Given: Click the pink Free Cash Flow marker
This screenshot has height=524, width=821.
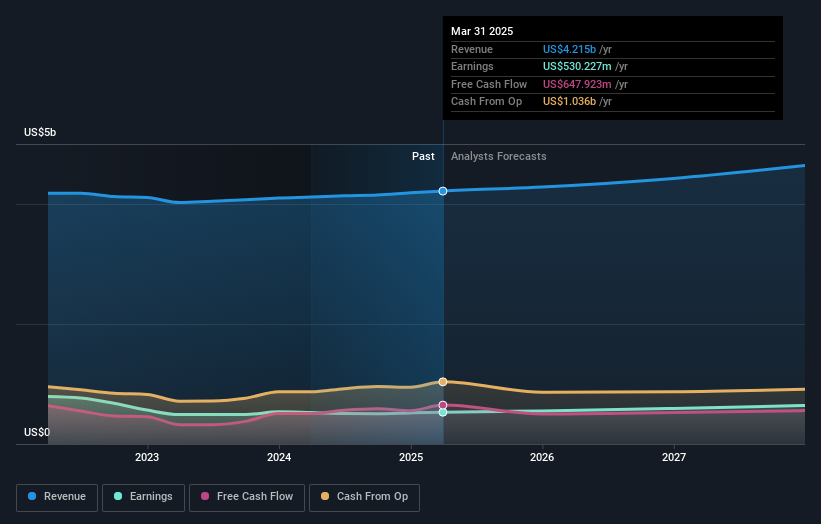Looking at the screenshot, I should coord(443,405).
